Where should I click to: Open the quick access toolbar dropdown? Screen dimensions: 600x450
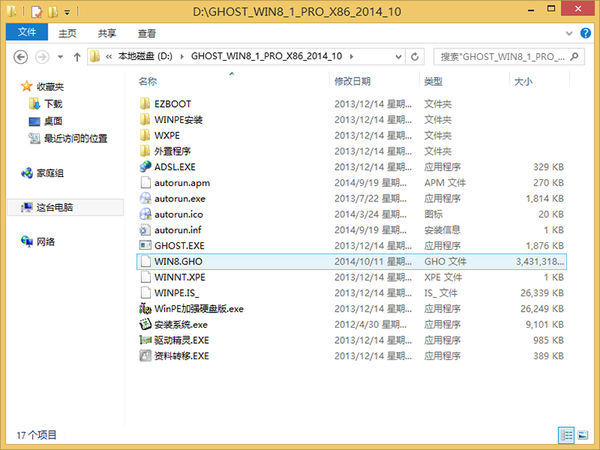tap(68, 11)
